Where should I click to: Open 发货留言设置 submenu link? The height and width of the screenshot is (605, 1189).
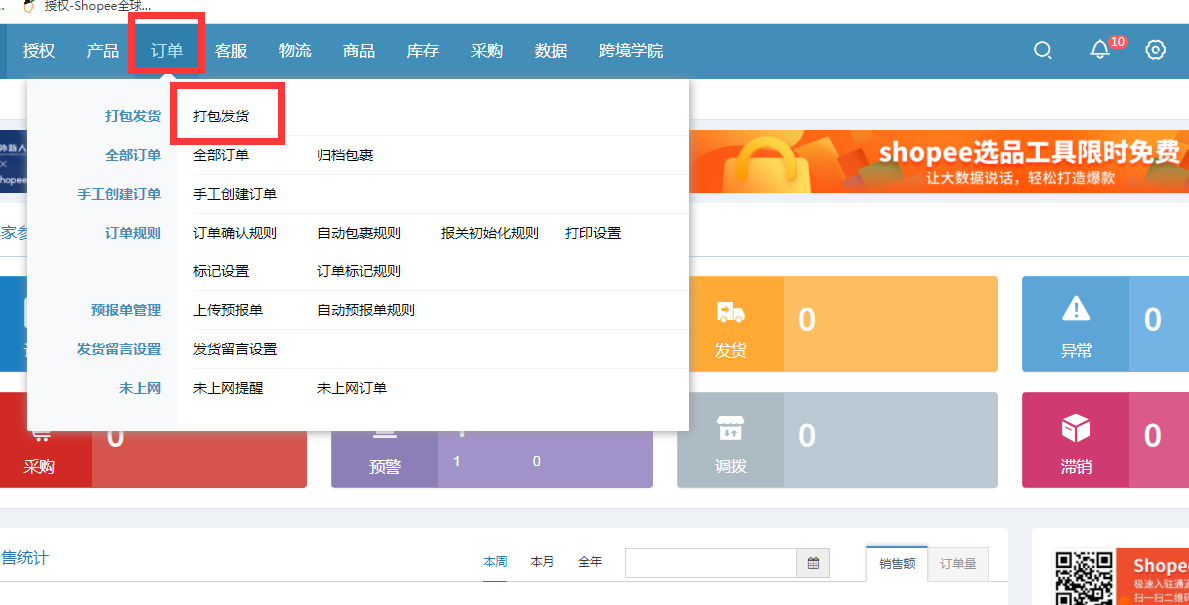click(x=235, y=350)
